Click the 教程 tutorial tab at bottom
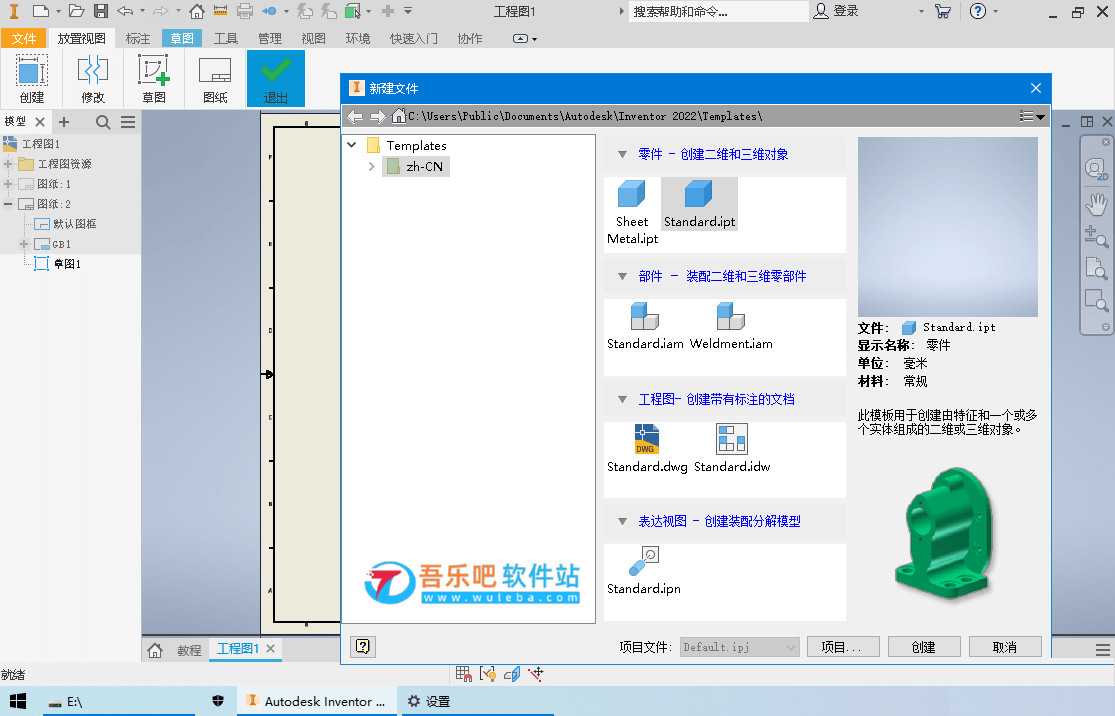 [189, 650]
